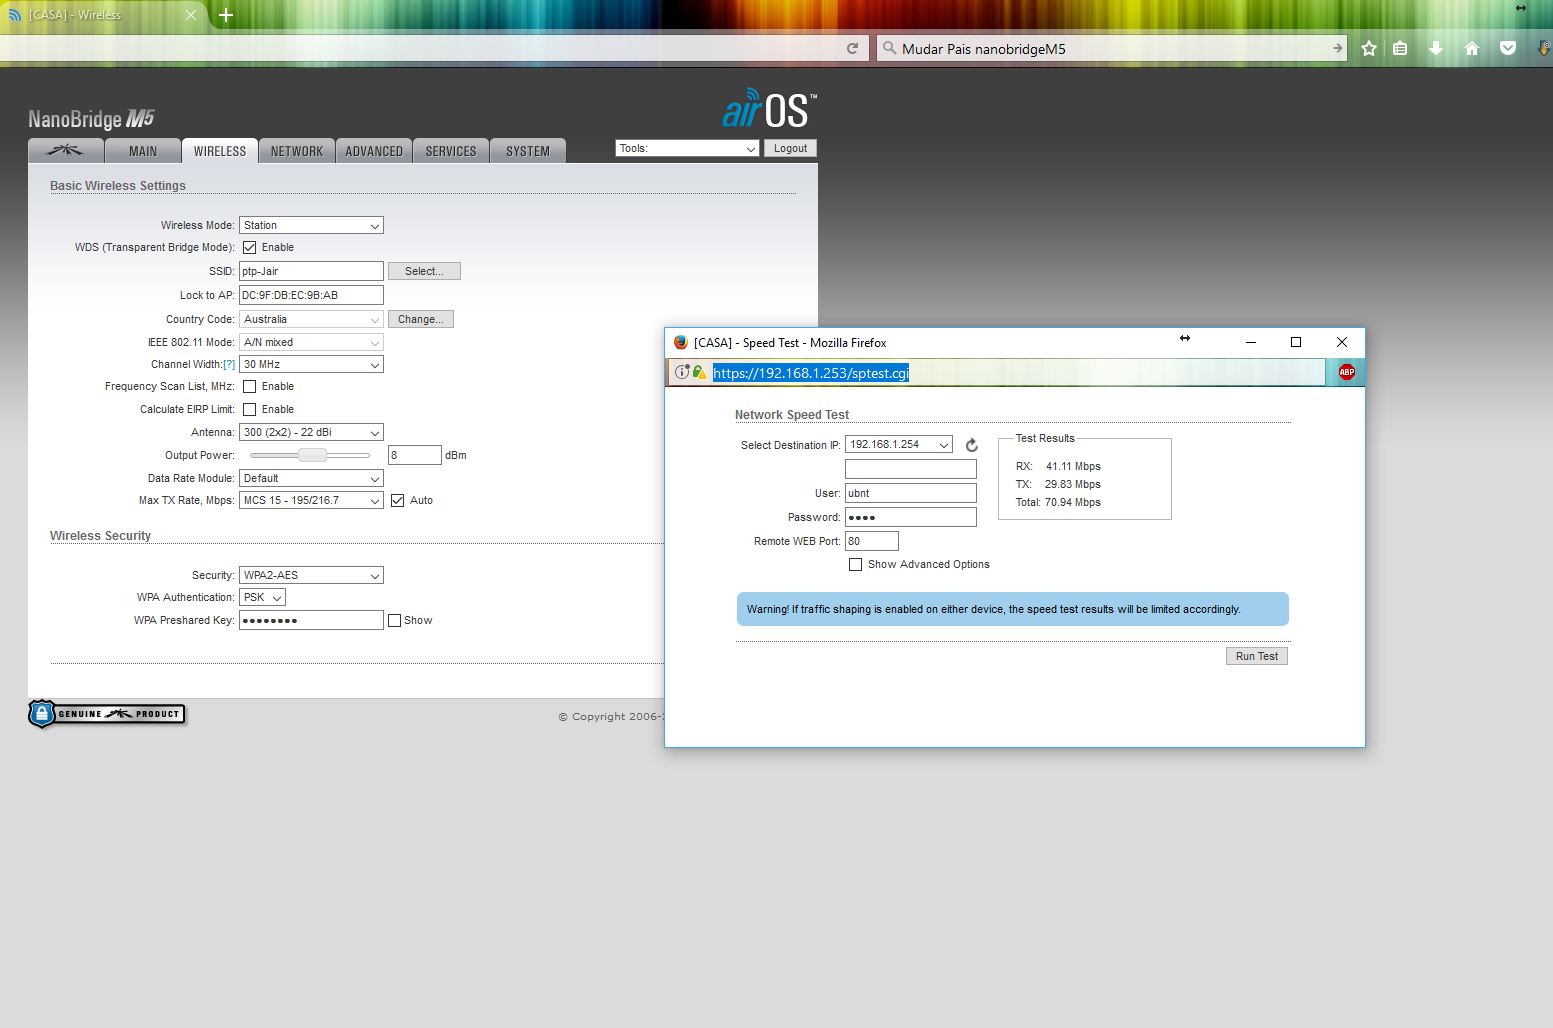This screenshot has width=1553, height=1028.
Task: Maximize the Speed Test window
Action: [1296, 342]
